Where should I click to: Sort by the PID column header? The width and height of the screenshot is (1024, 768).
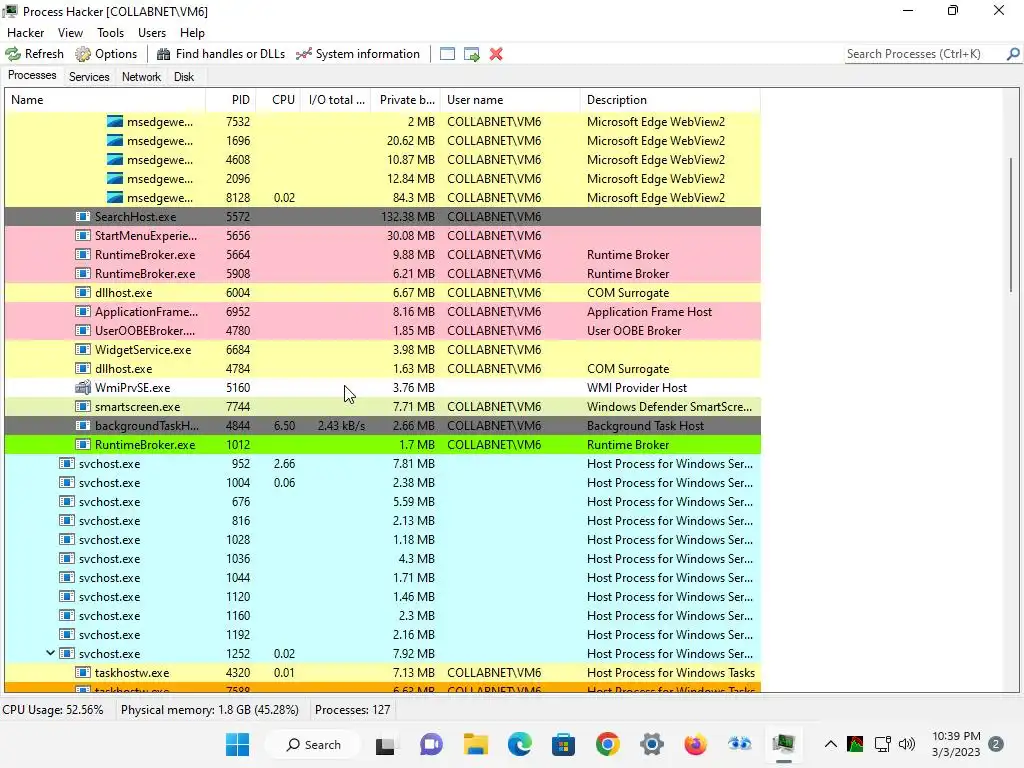pos(231,100)
